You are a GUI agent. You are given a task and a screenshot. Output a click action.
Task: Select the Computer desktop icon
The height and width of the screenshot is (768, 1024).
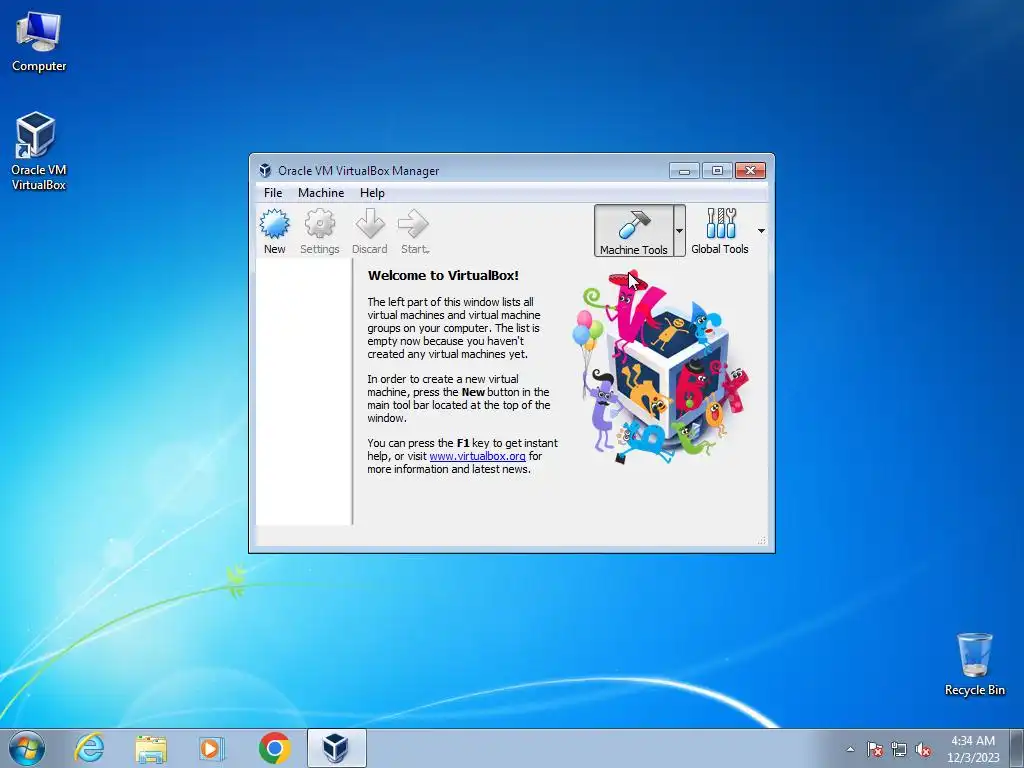click(39, 42)
